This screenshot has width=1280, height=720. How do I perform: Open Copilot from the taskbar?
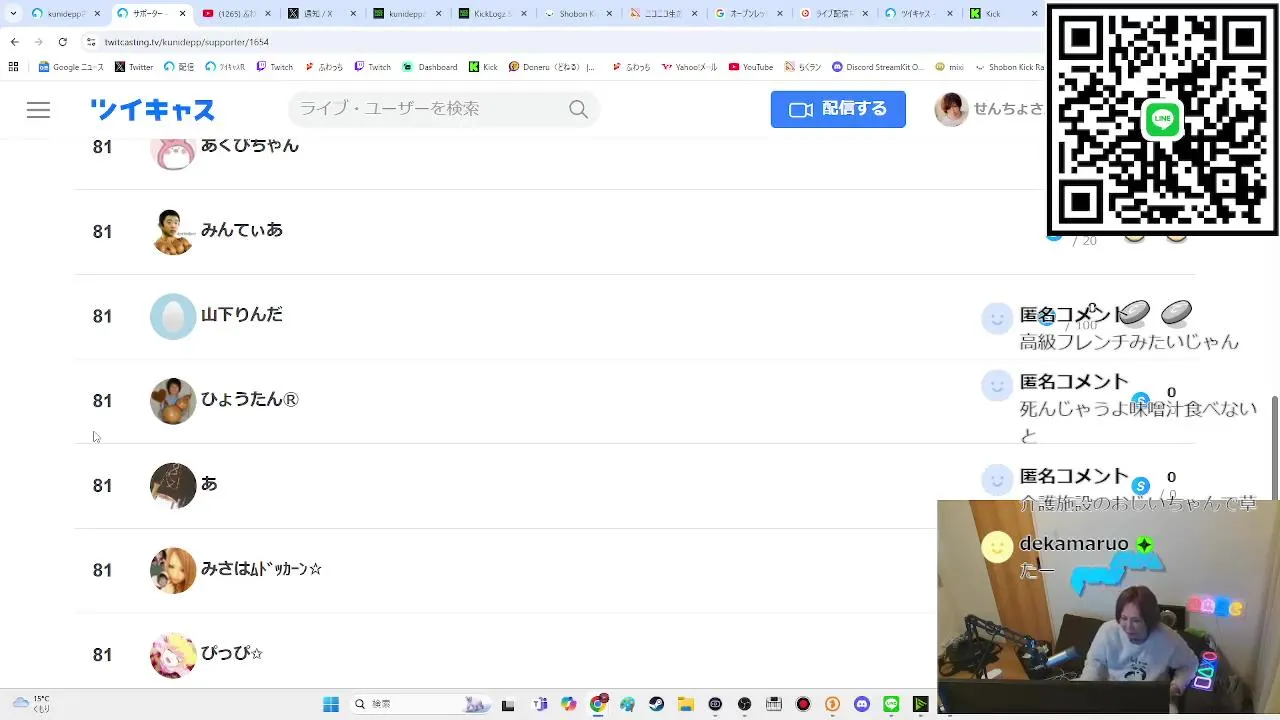click(569, 704)
